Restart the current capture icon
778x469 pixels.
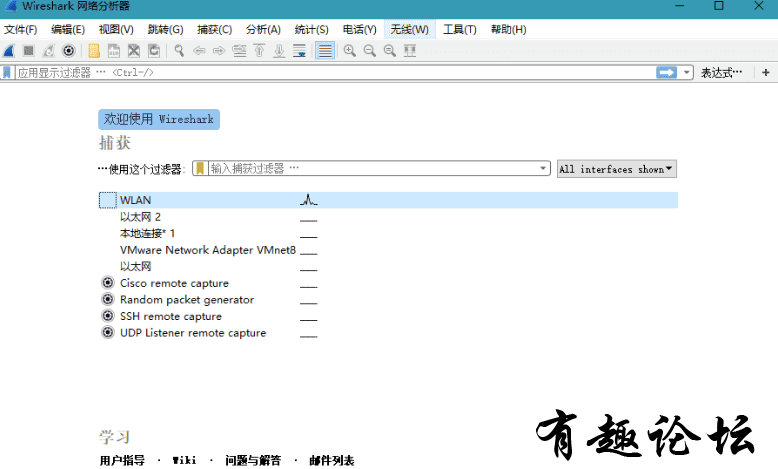click(x=49, y=51)
